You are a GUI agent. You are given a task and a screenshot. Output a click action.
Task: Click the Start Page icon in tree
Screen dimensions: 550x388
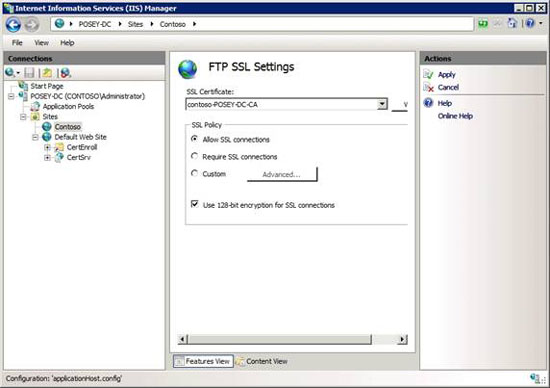23,86
